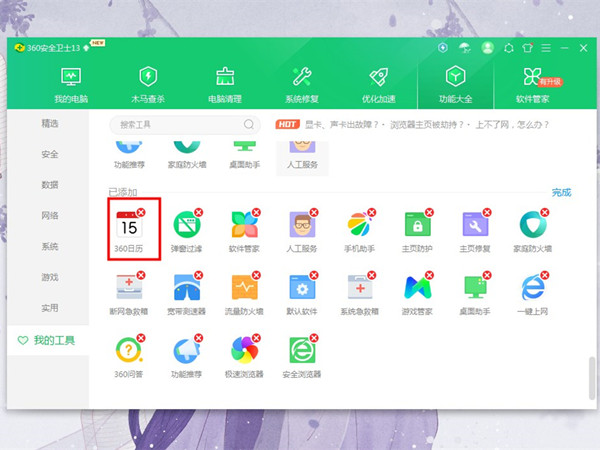
Task: Switch to 我的电脑 main tab
Action: [71, 85]
